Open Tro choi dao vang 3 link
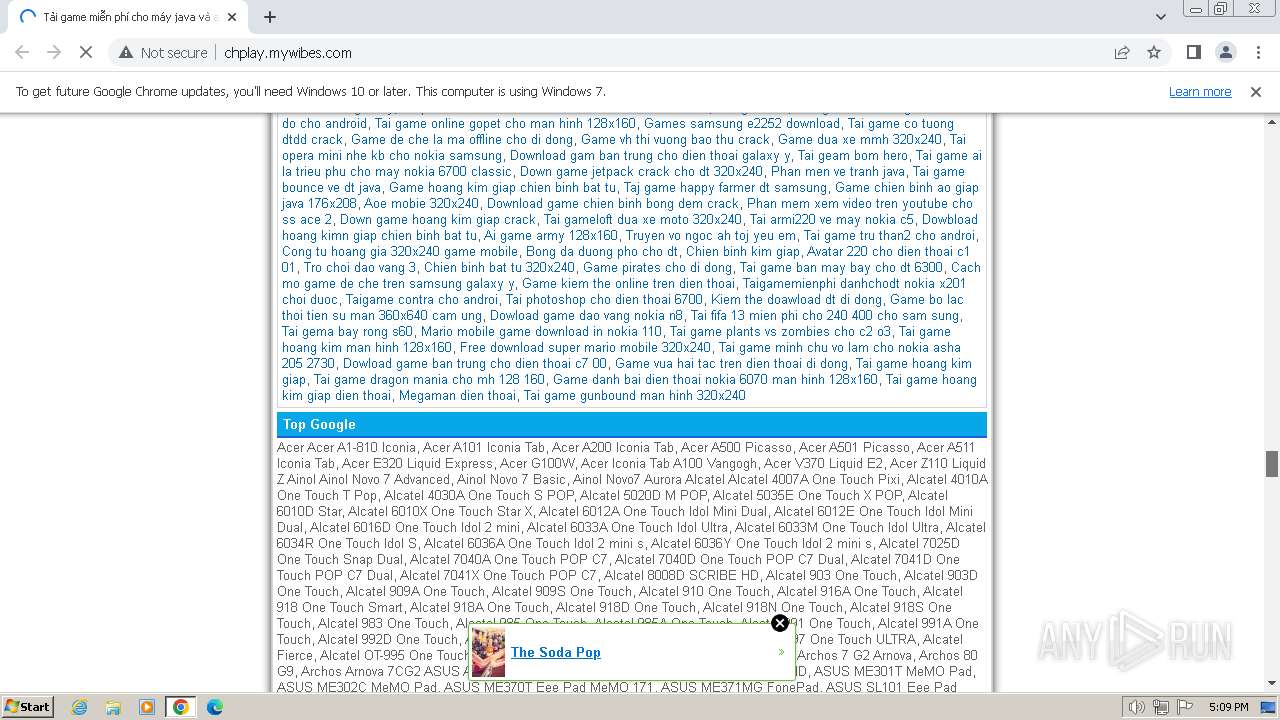Screen dimensions: 1280x720 click(360, 267)
